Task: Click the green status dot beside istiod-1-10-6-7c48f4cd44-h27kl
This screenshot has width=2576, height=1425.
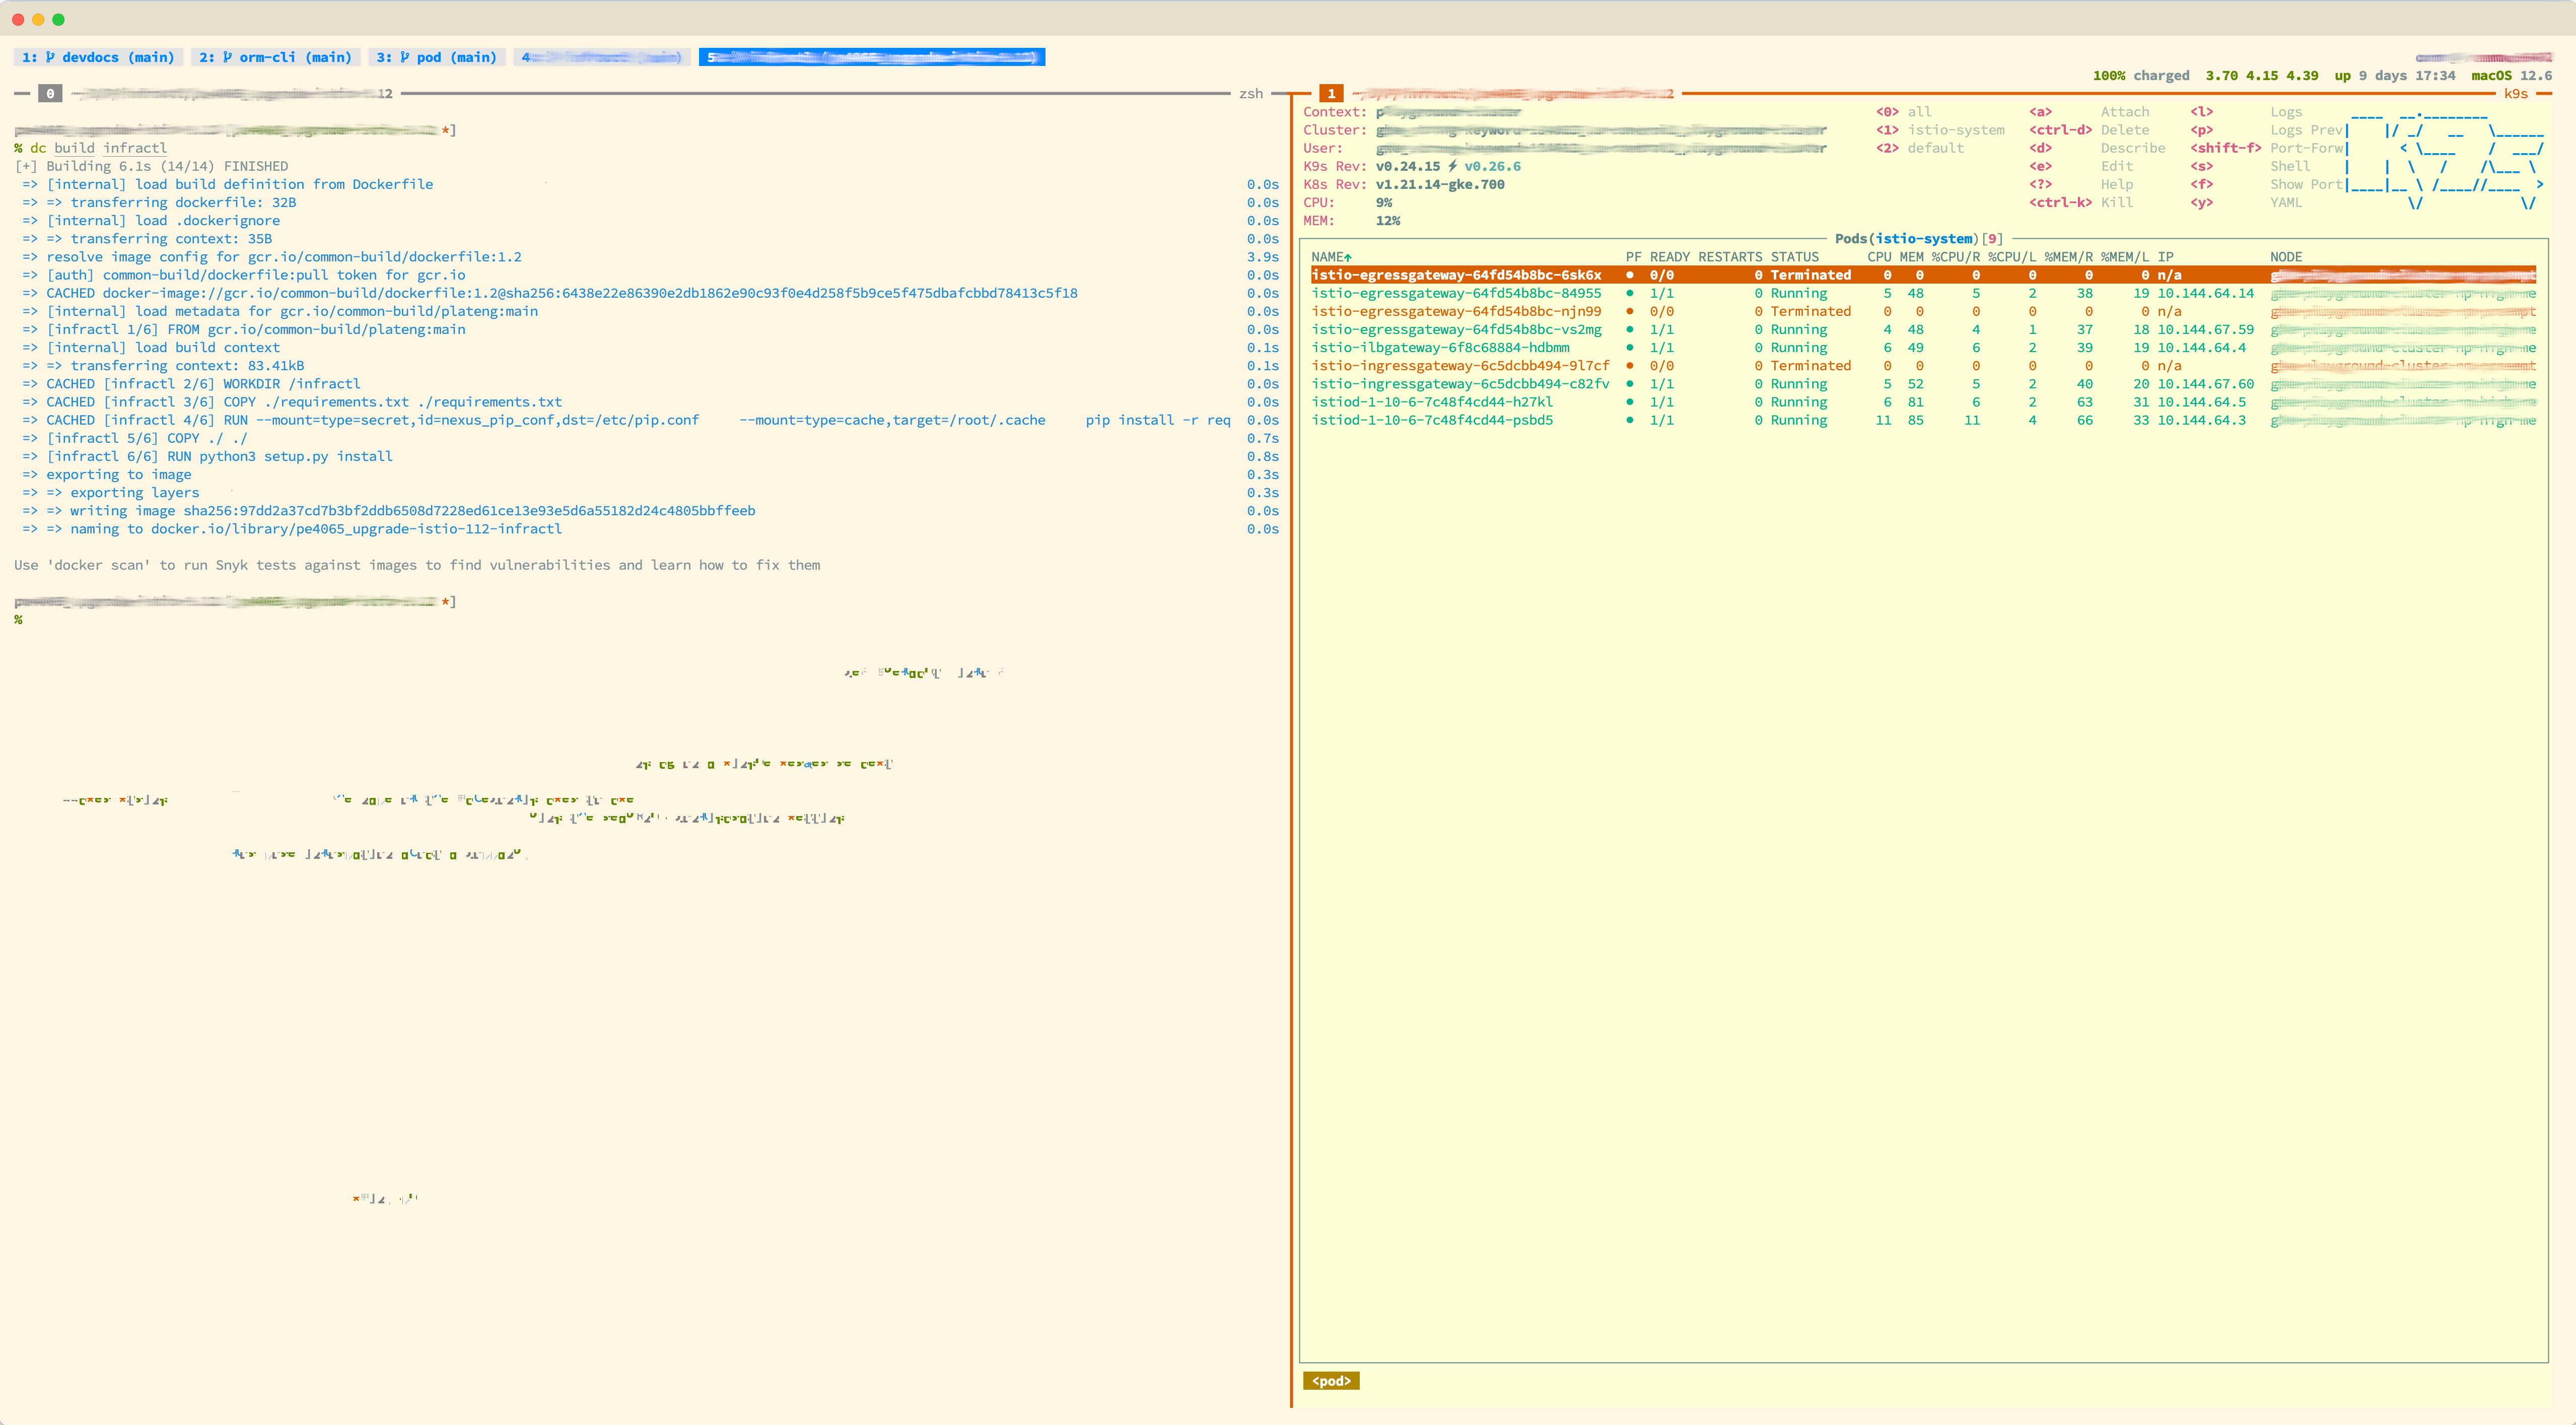Action: (x=1629, y=402)
